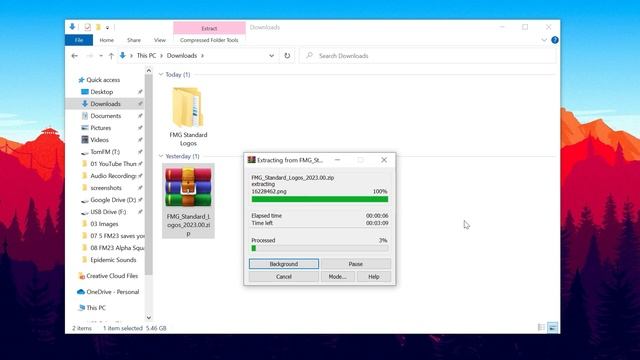Open Help in the extracting dialog
This screenshot has height=360, width=640.
pyautogui.click(x=373, y=277)
